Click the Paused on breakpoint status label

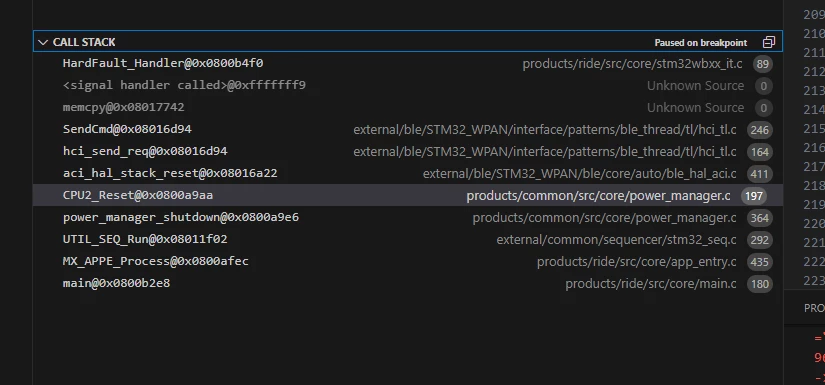700,43
